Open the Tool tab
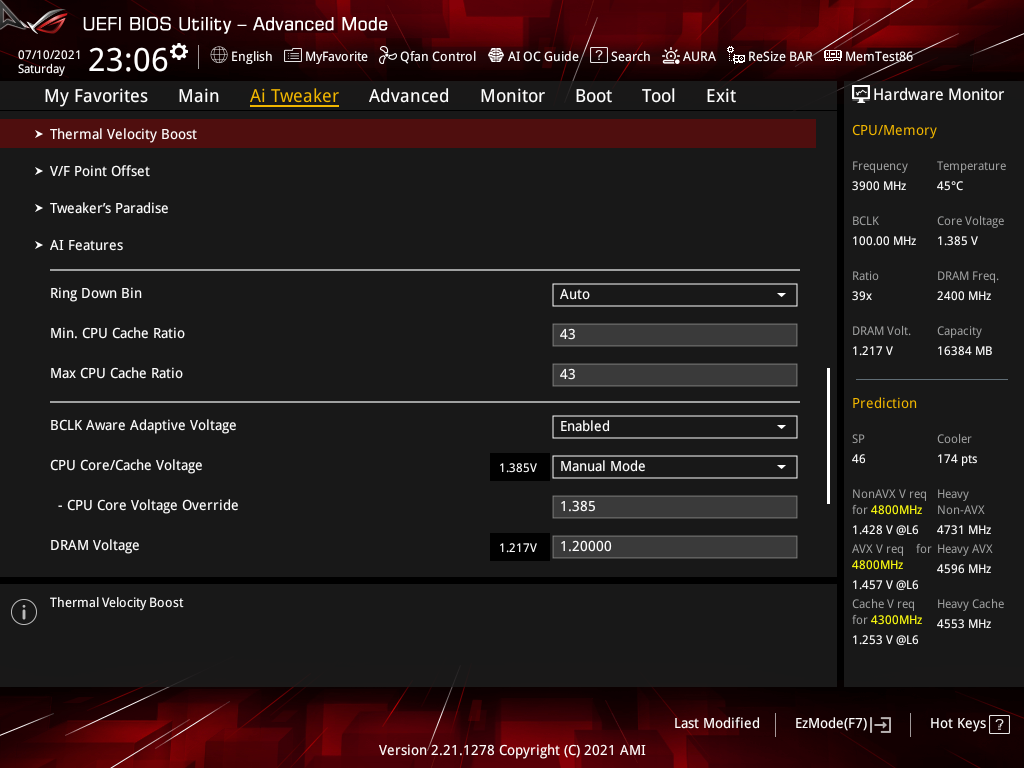The image size is (1024, 768). (658, 96)
